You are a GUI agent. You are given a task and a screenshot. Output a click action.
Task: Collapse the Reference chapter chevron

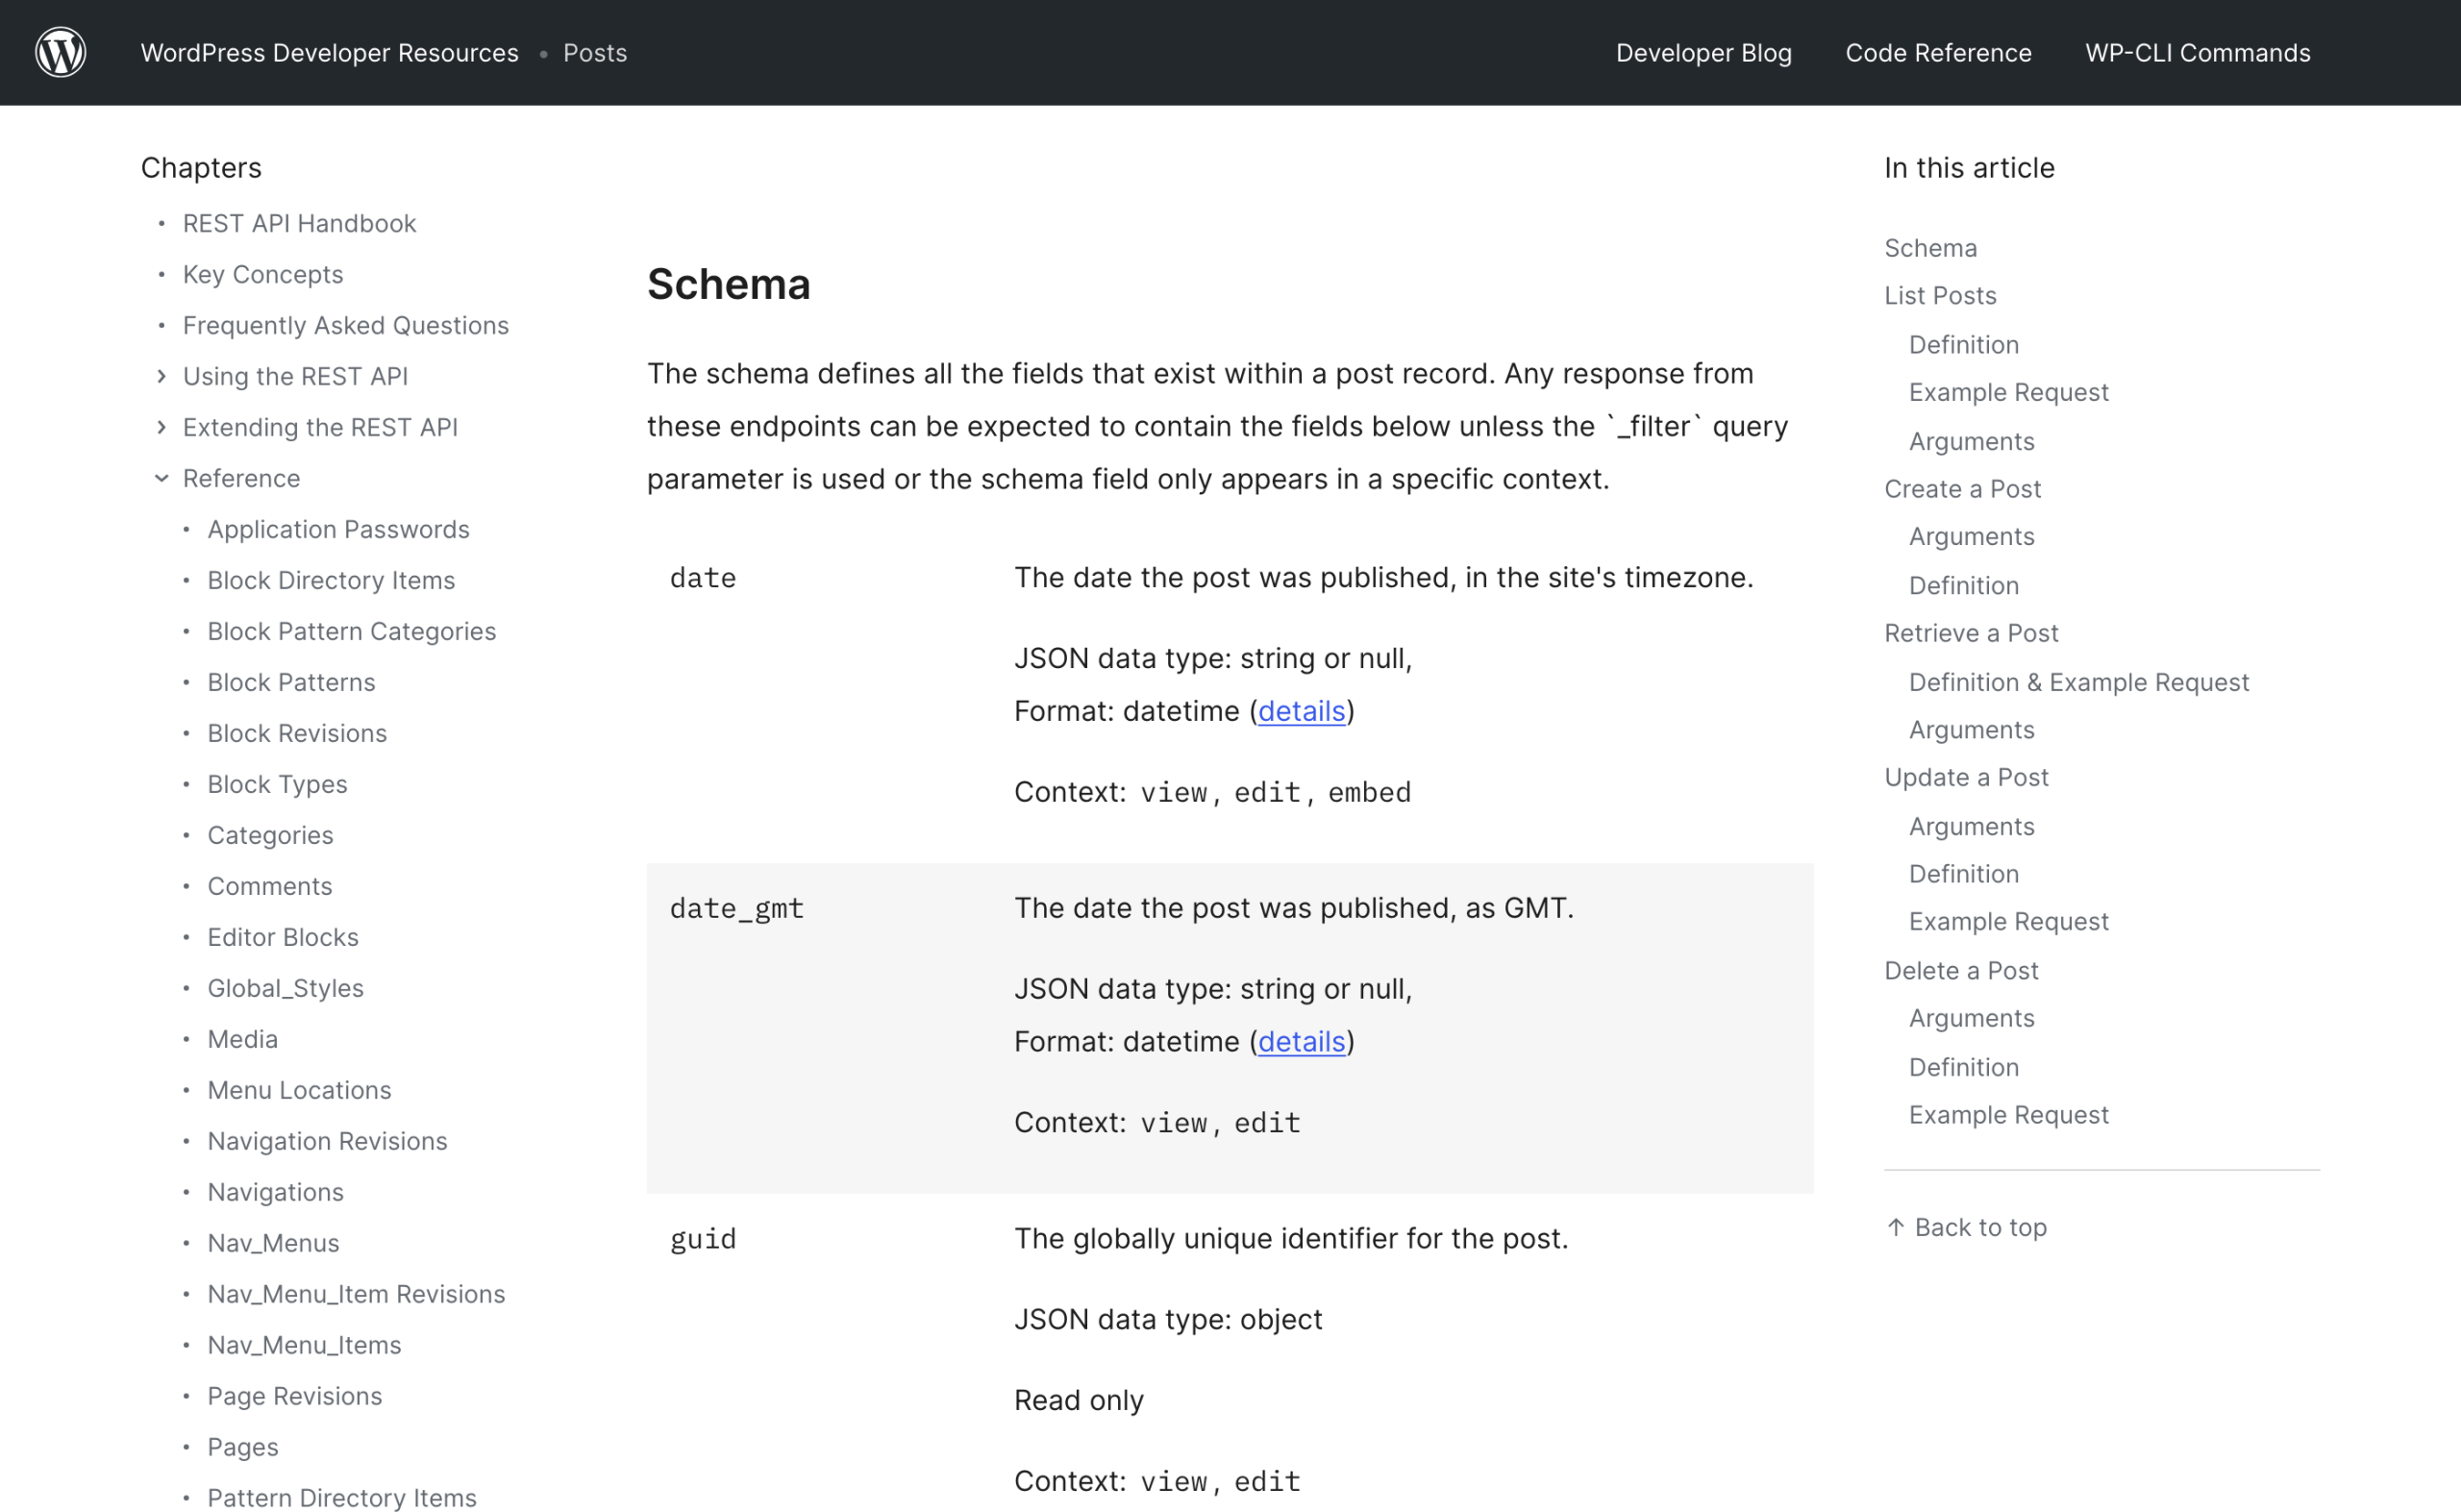(x=162, y=478)
